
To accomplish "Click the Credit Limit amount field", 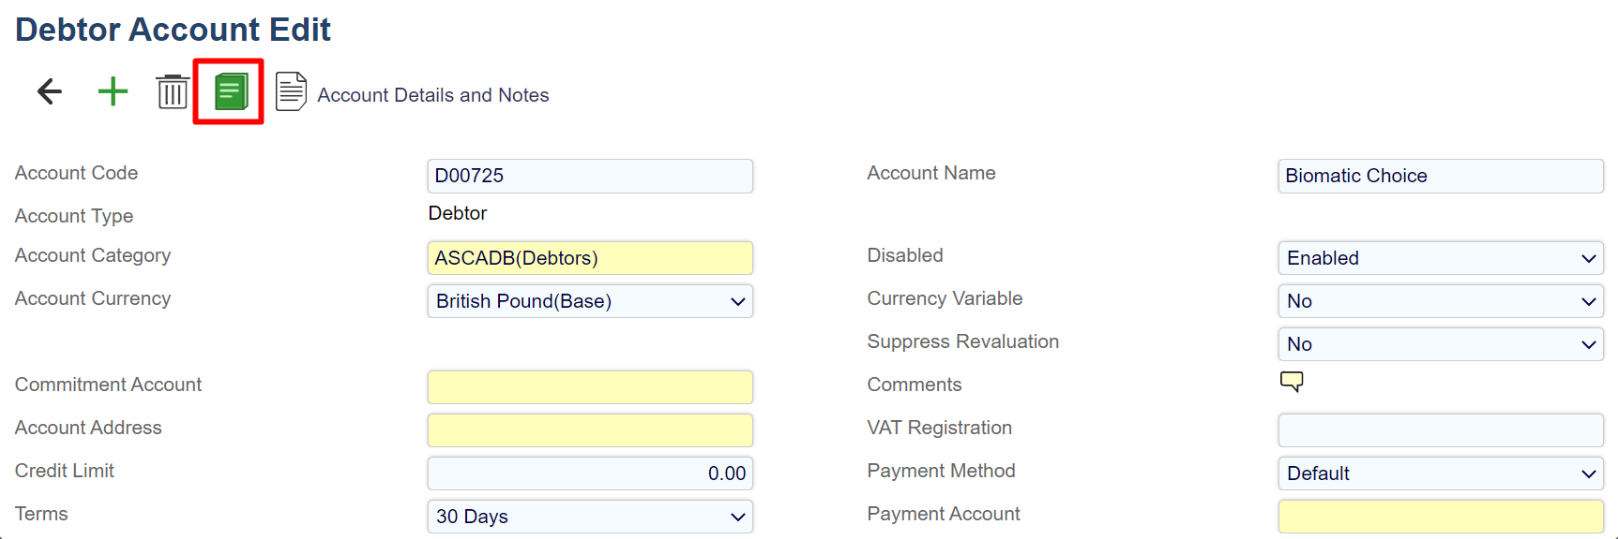I will coord(590,473).
